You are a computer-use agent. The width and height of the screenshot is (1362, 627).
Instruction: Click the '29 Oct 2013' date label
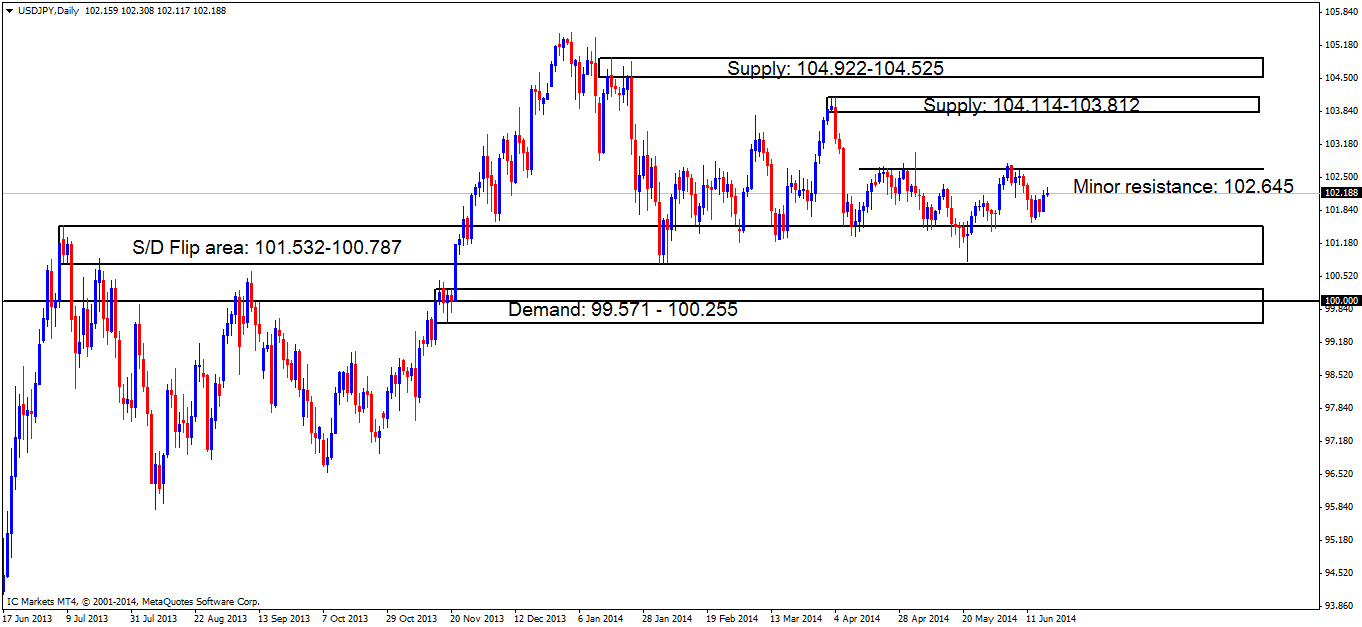411,619
